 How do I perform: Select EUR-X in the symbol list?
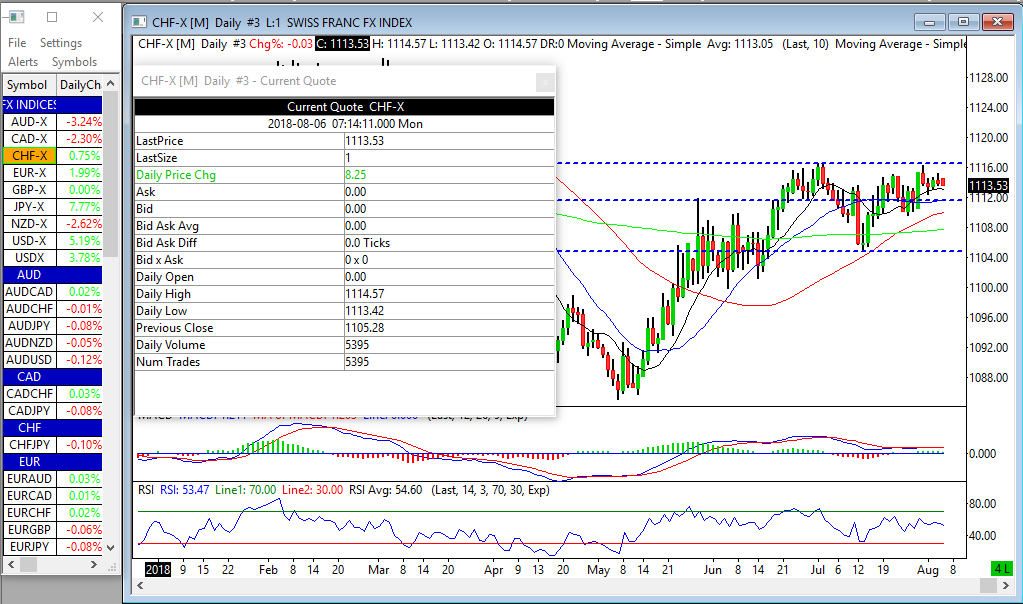point(29,173)
